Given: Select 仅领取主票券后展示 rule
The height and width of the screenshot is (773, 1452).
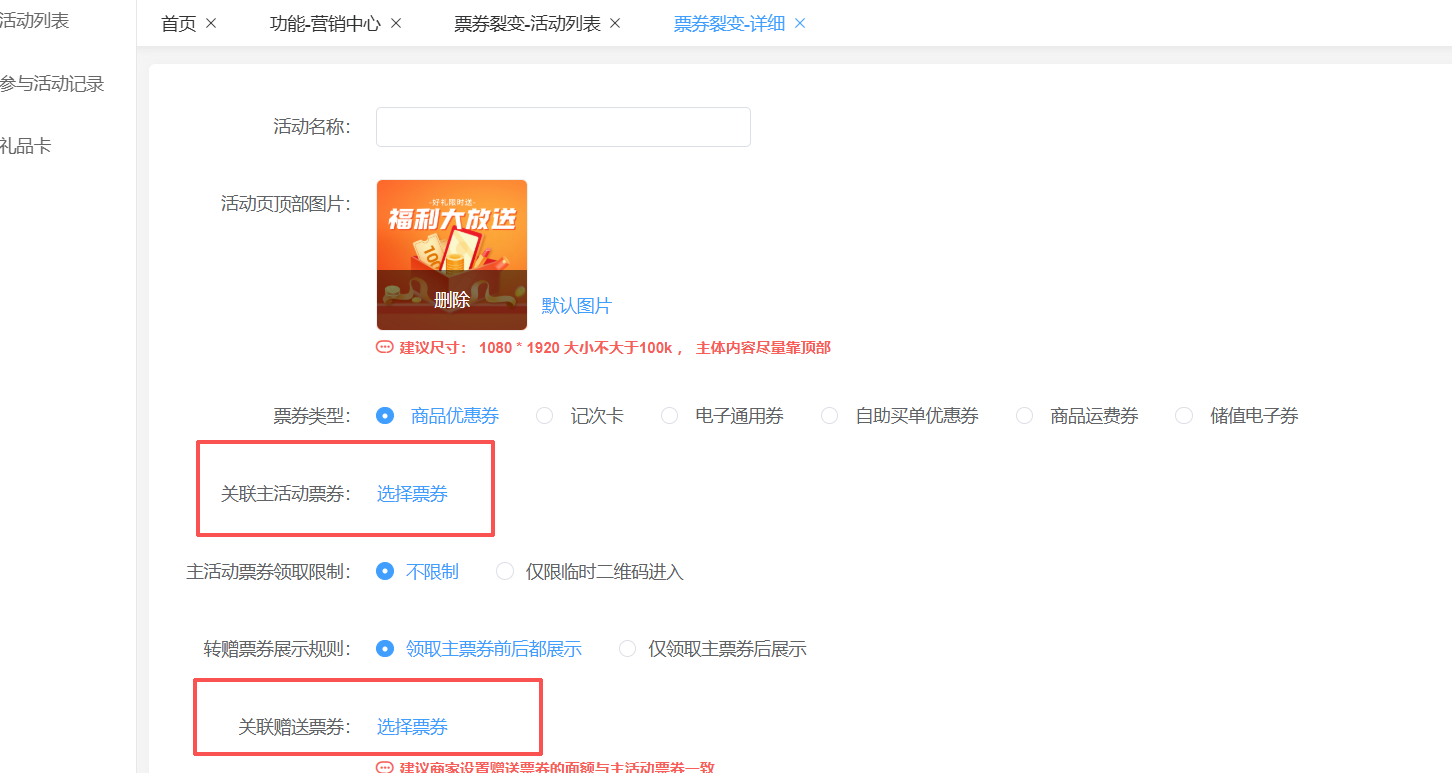Looking at the screenshot, I should 628,649.
